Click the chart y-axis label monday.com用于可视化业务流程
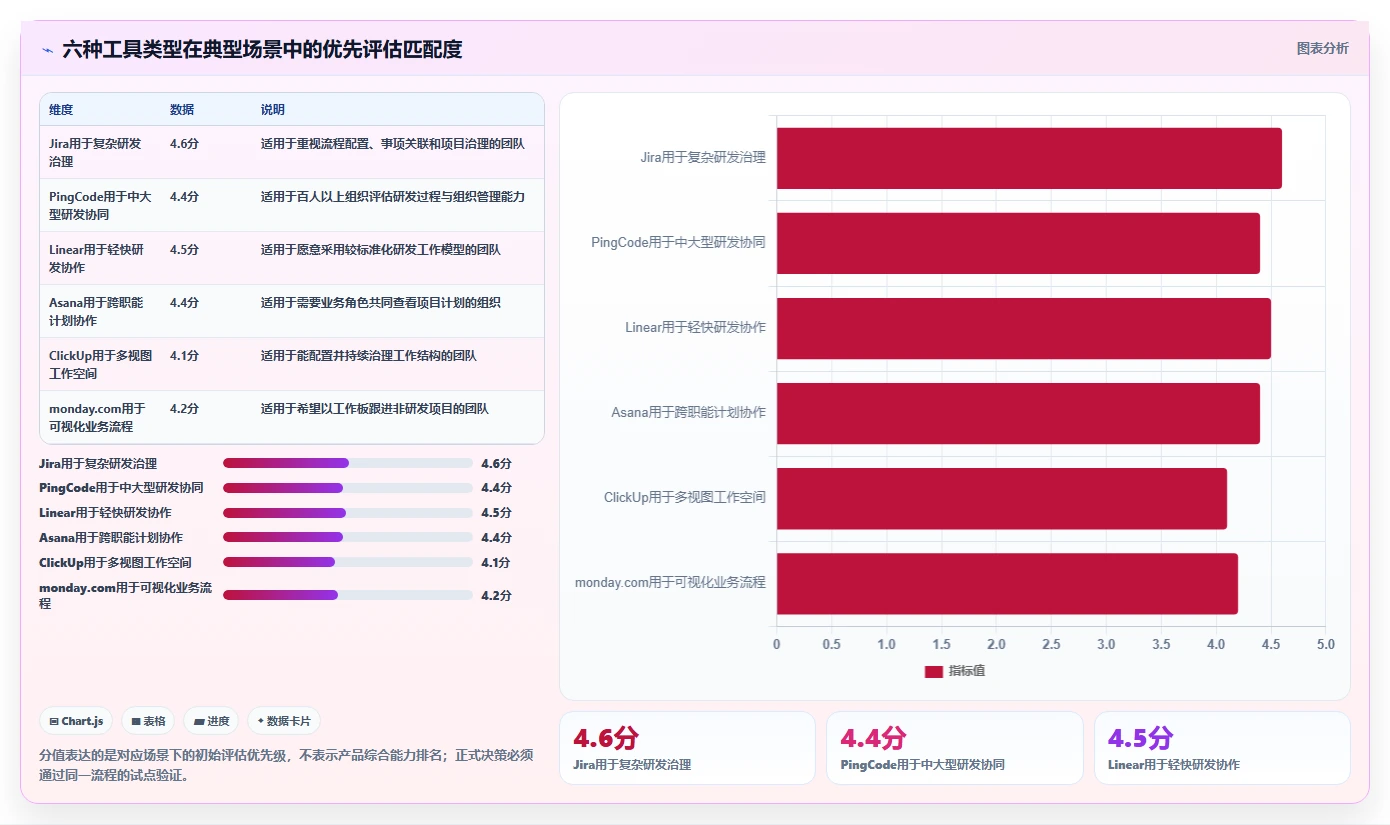 tap(670, 583)
